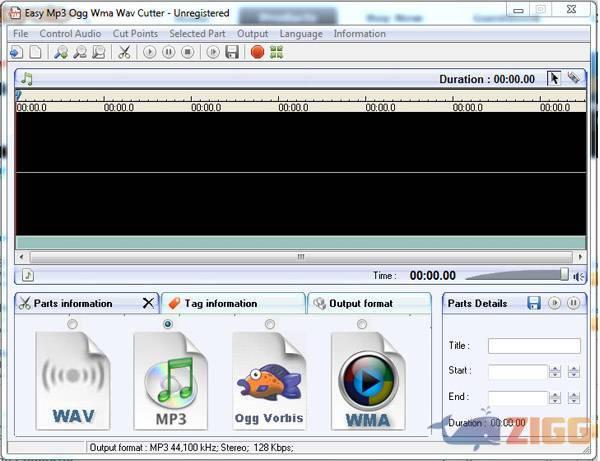Open the Control Audio menu

click(x=70, y=34)
